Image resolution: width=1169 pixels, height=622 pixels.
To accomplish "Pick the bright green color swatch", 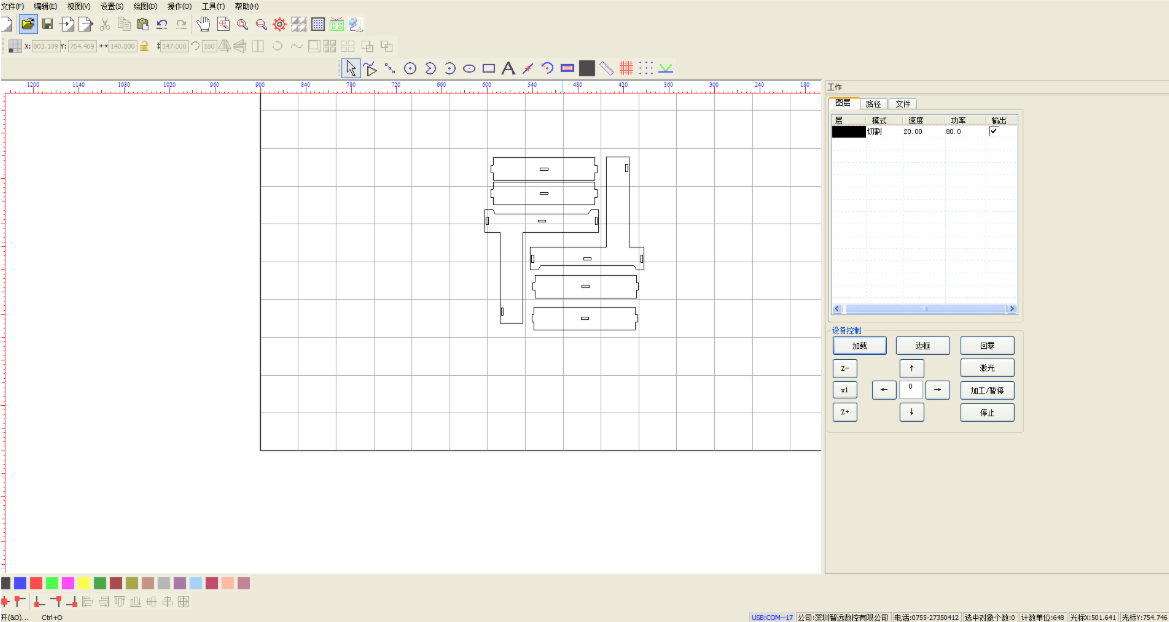I will (52, 582).
